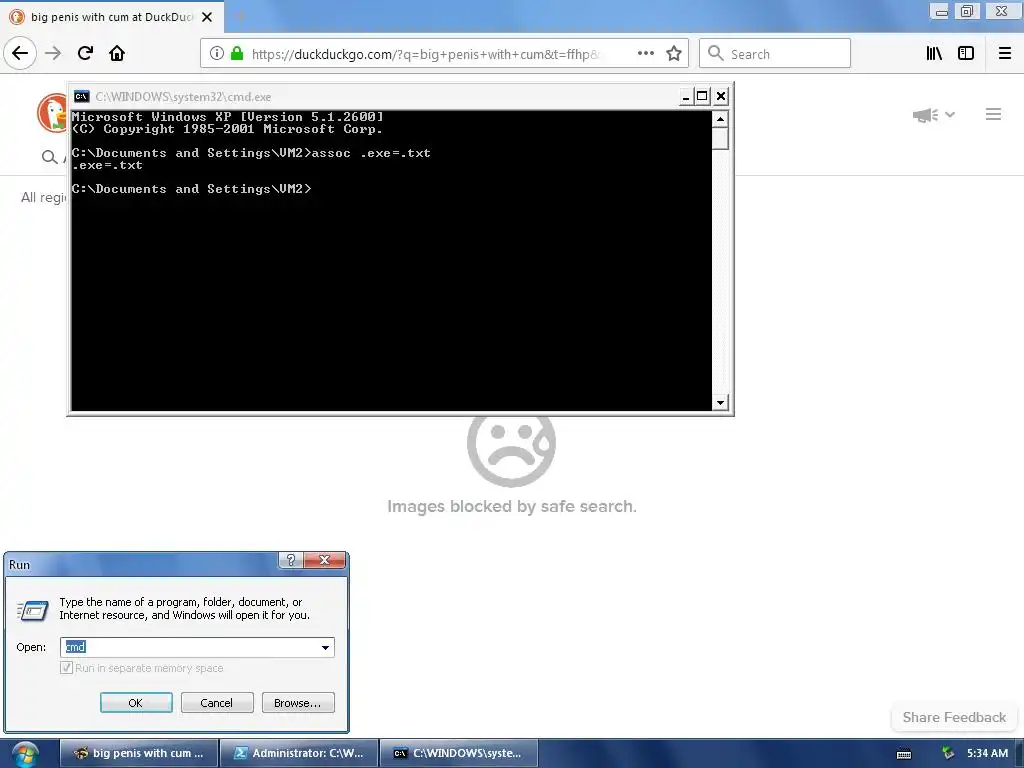The image size is (1024, 768).
Task: Reload the page in Firefox
Action: (x=85, y=54)
